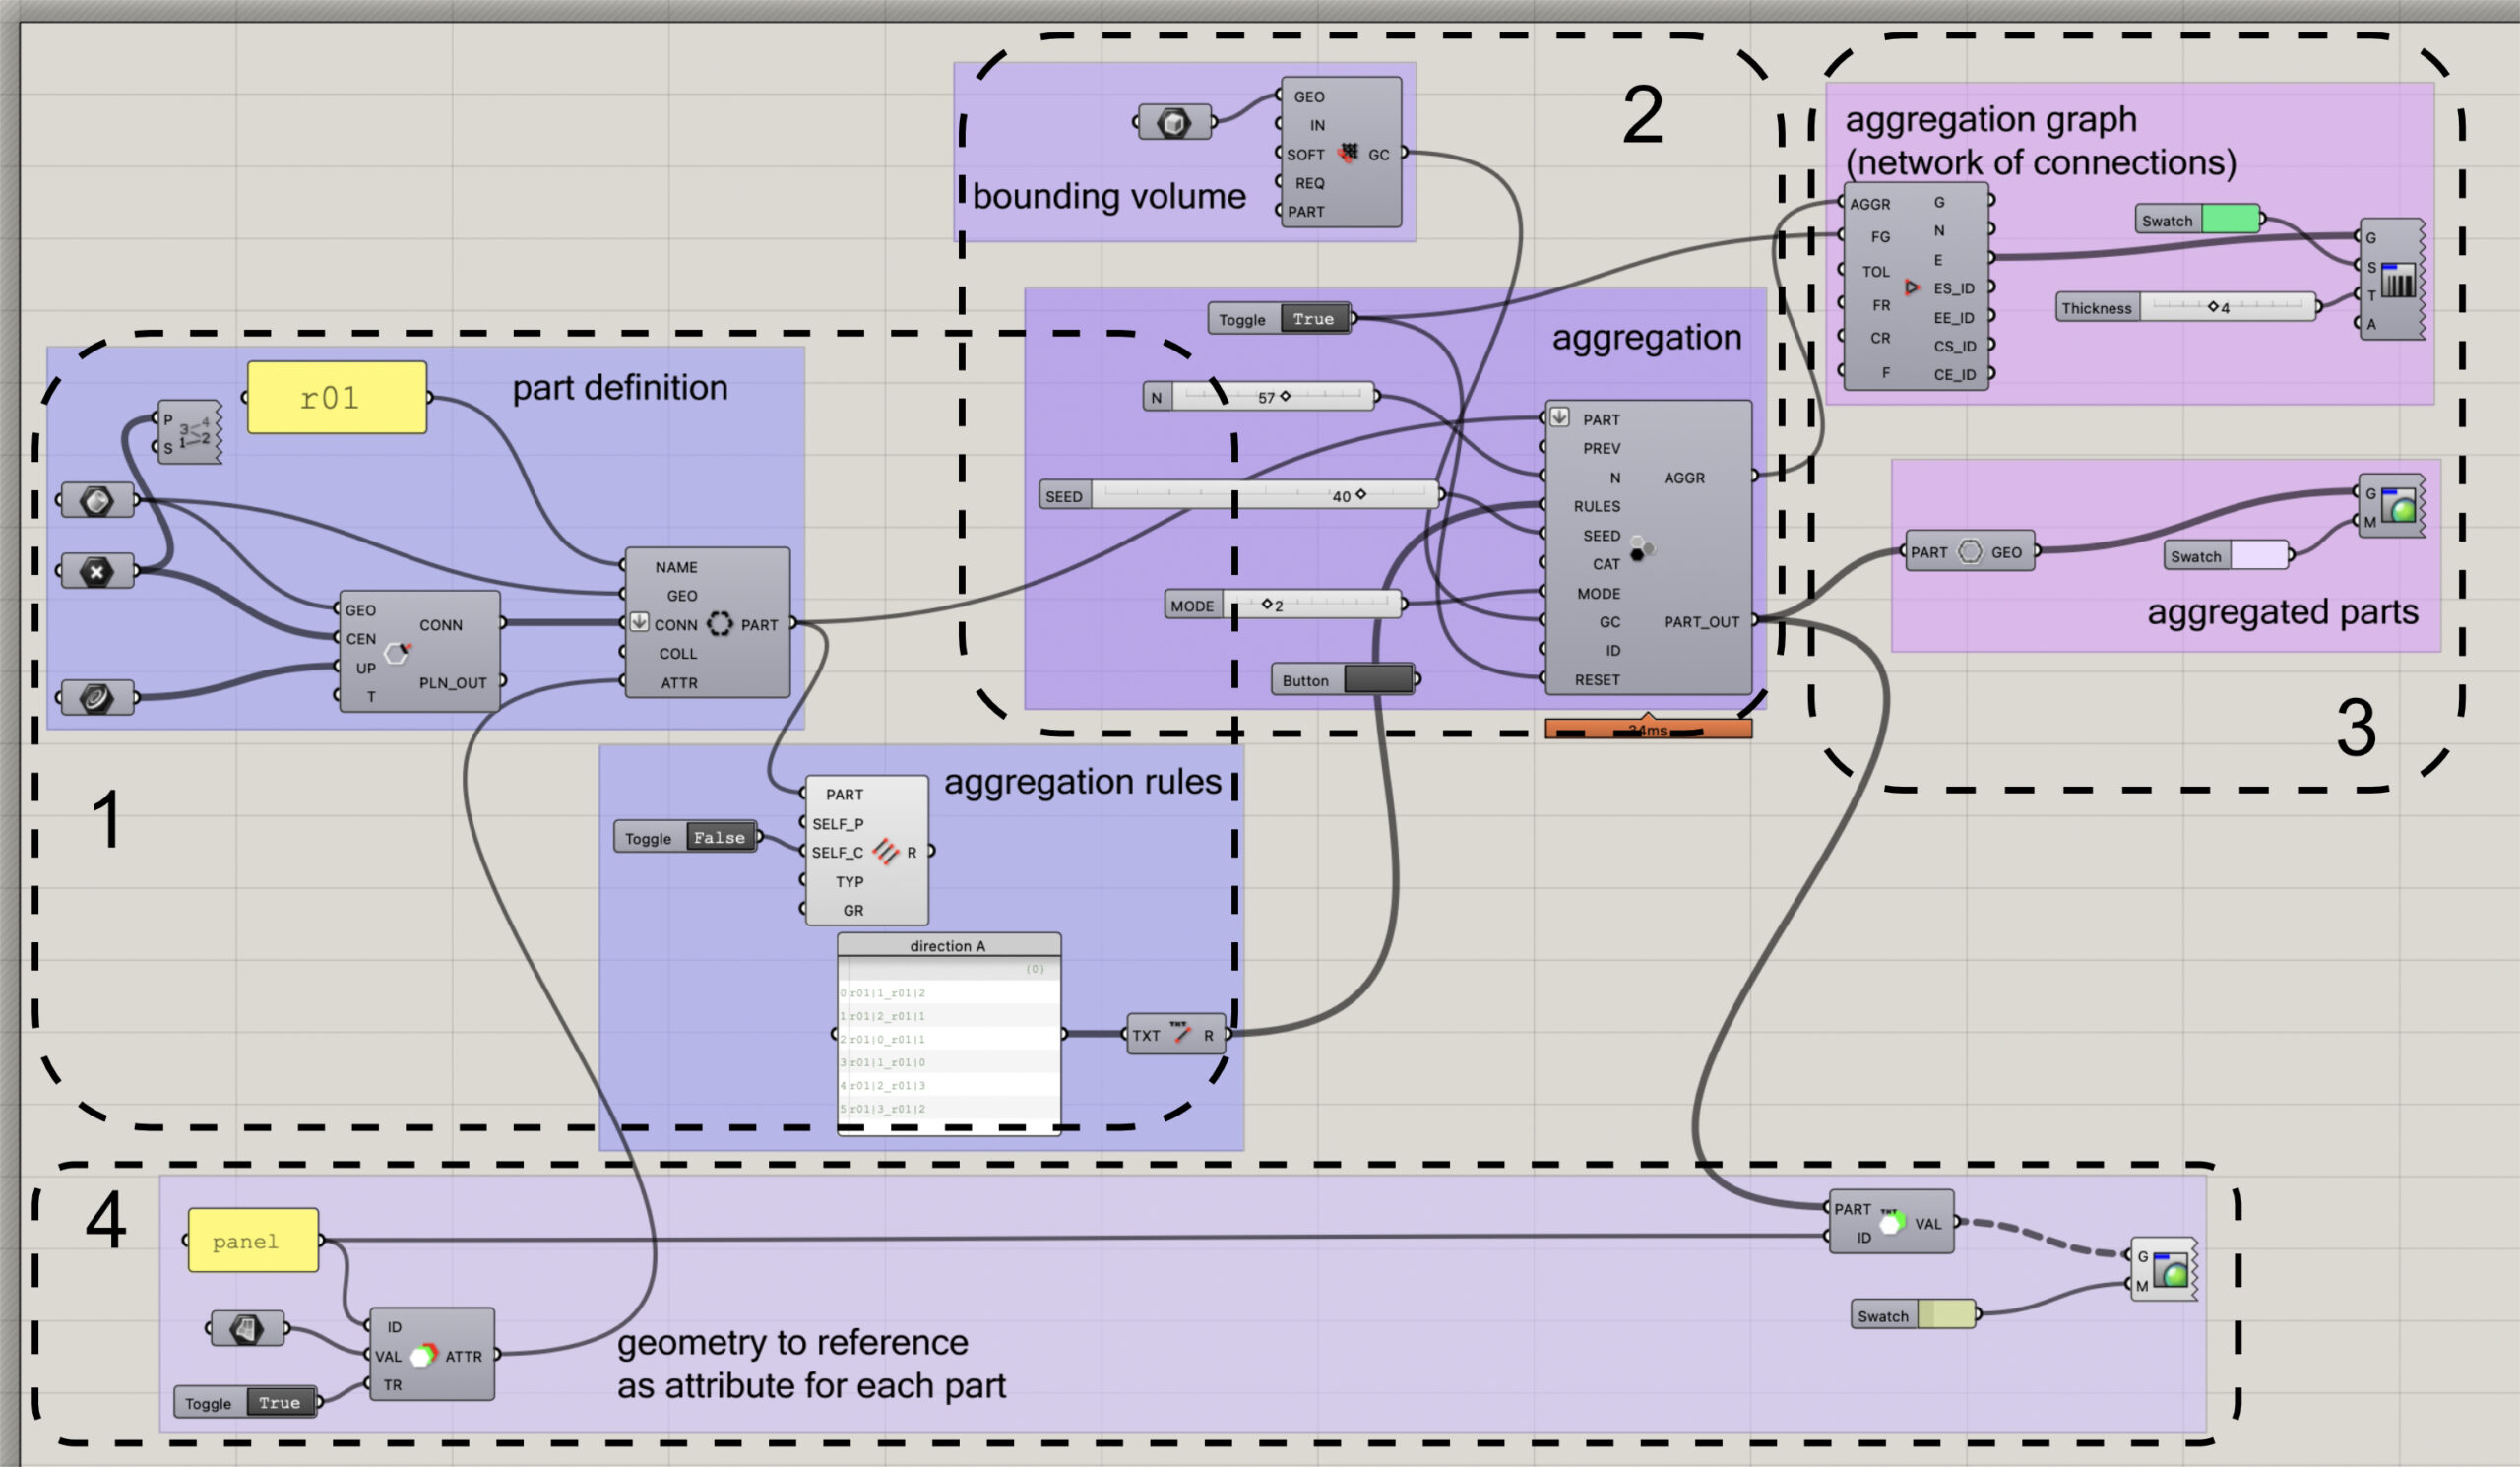The width and height of the screenshot is (2520, 1467).
Task: Select the Stochastic Aggregation component hexagon icon
Action: [x=1640, y=548]
